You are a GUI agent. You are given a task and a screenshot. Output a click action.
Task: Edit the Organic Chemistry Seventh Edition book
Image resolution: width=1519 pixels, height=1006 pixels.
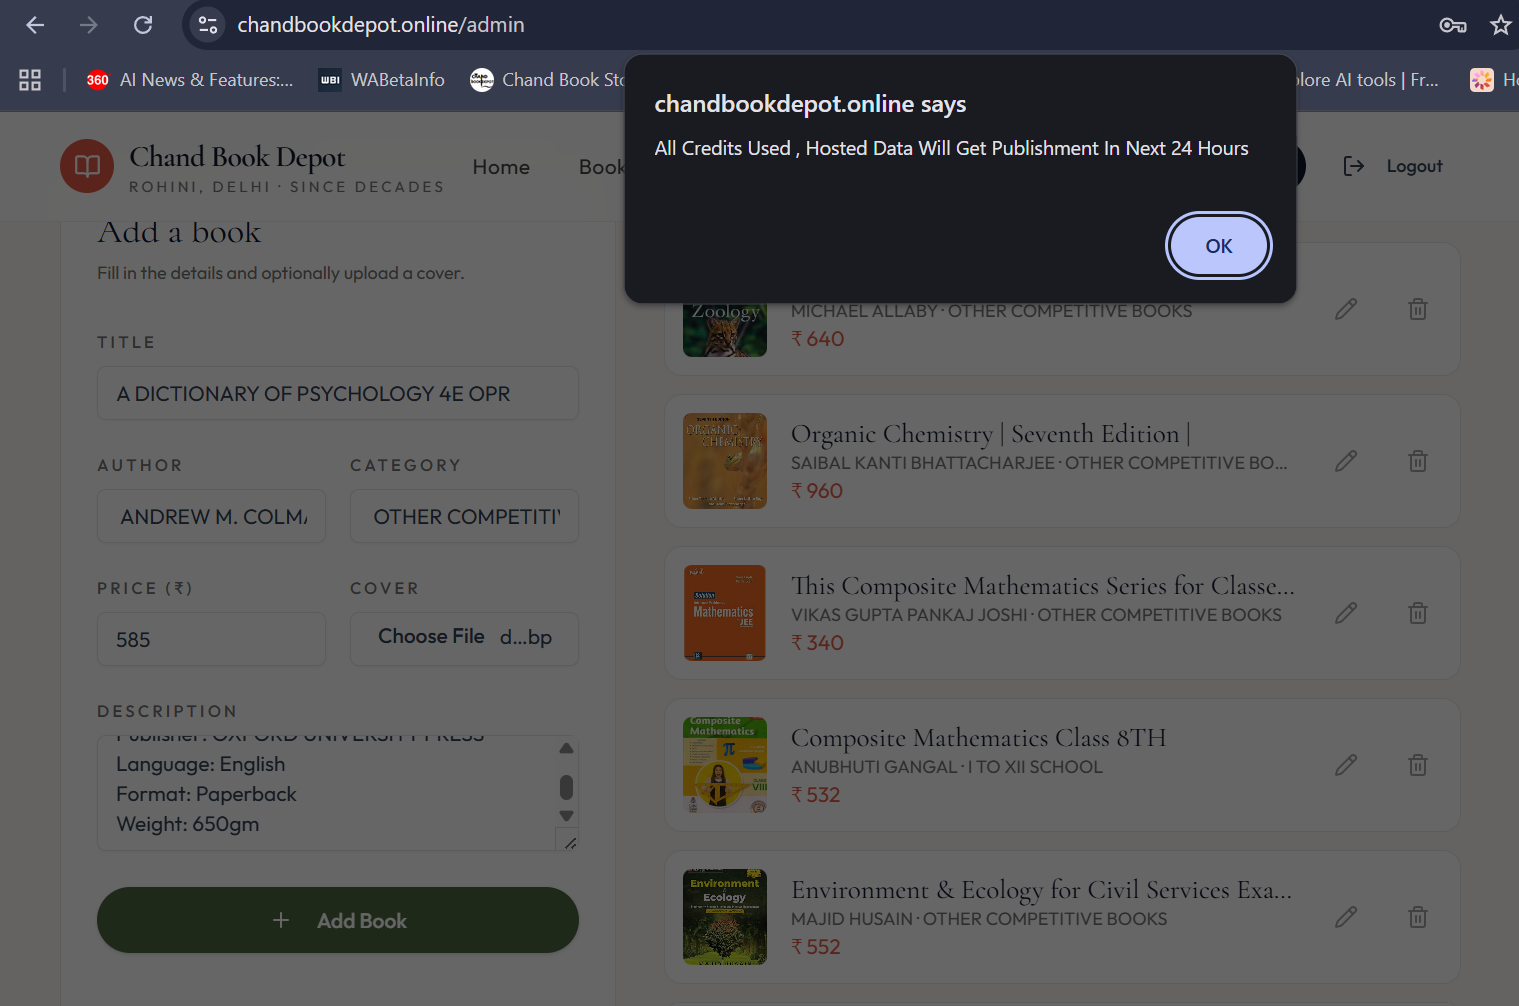coord(1346,461)
